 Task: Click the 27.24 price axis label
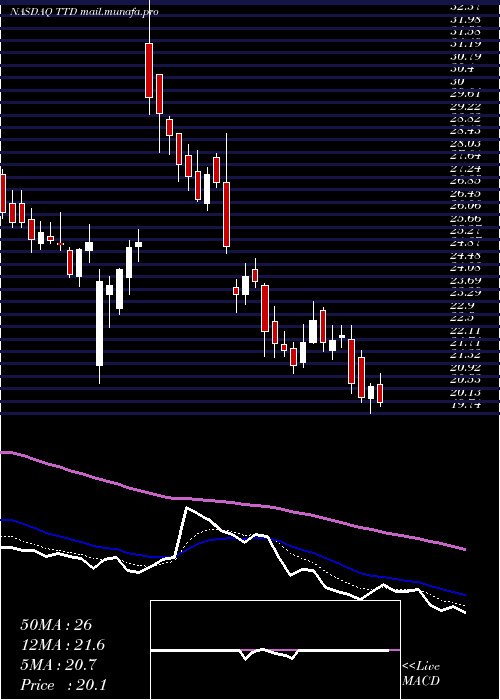(466, 169)
